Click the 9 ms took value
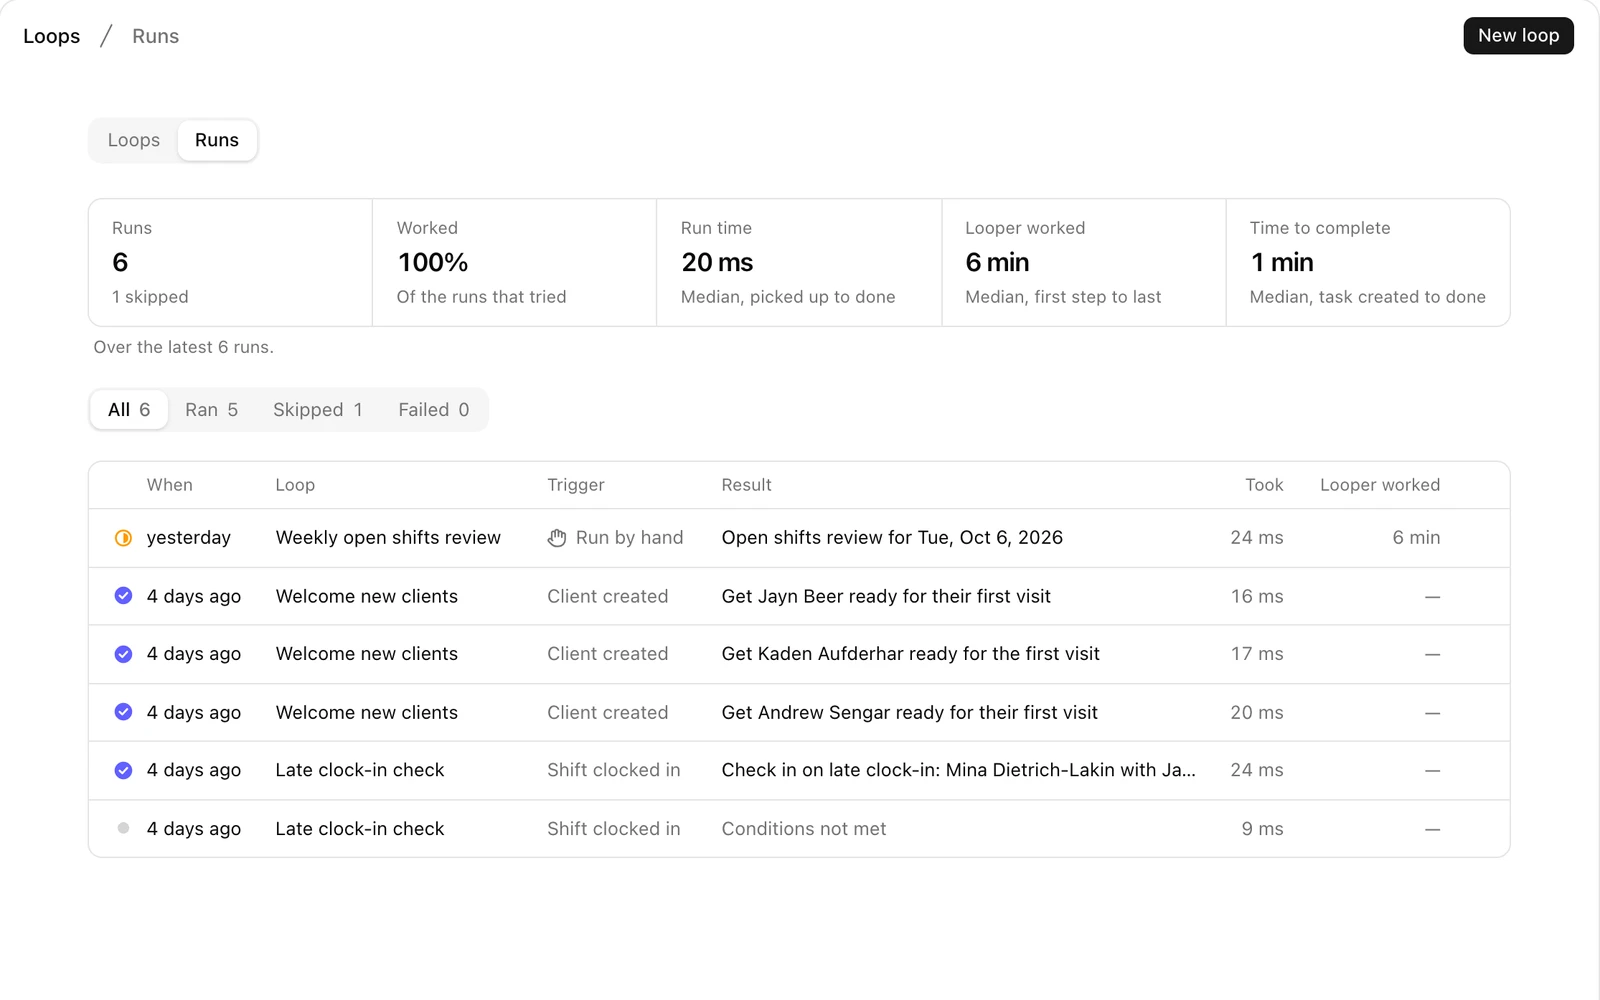 tap(1262, 829)
